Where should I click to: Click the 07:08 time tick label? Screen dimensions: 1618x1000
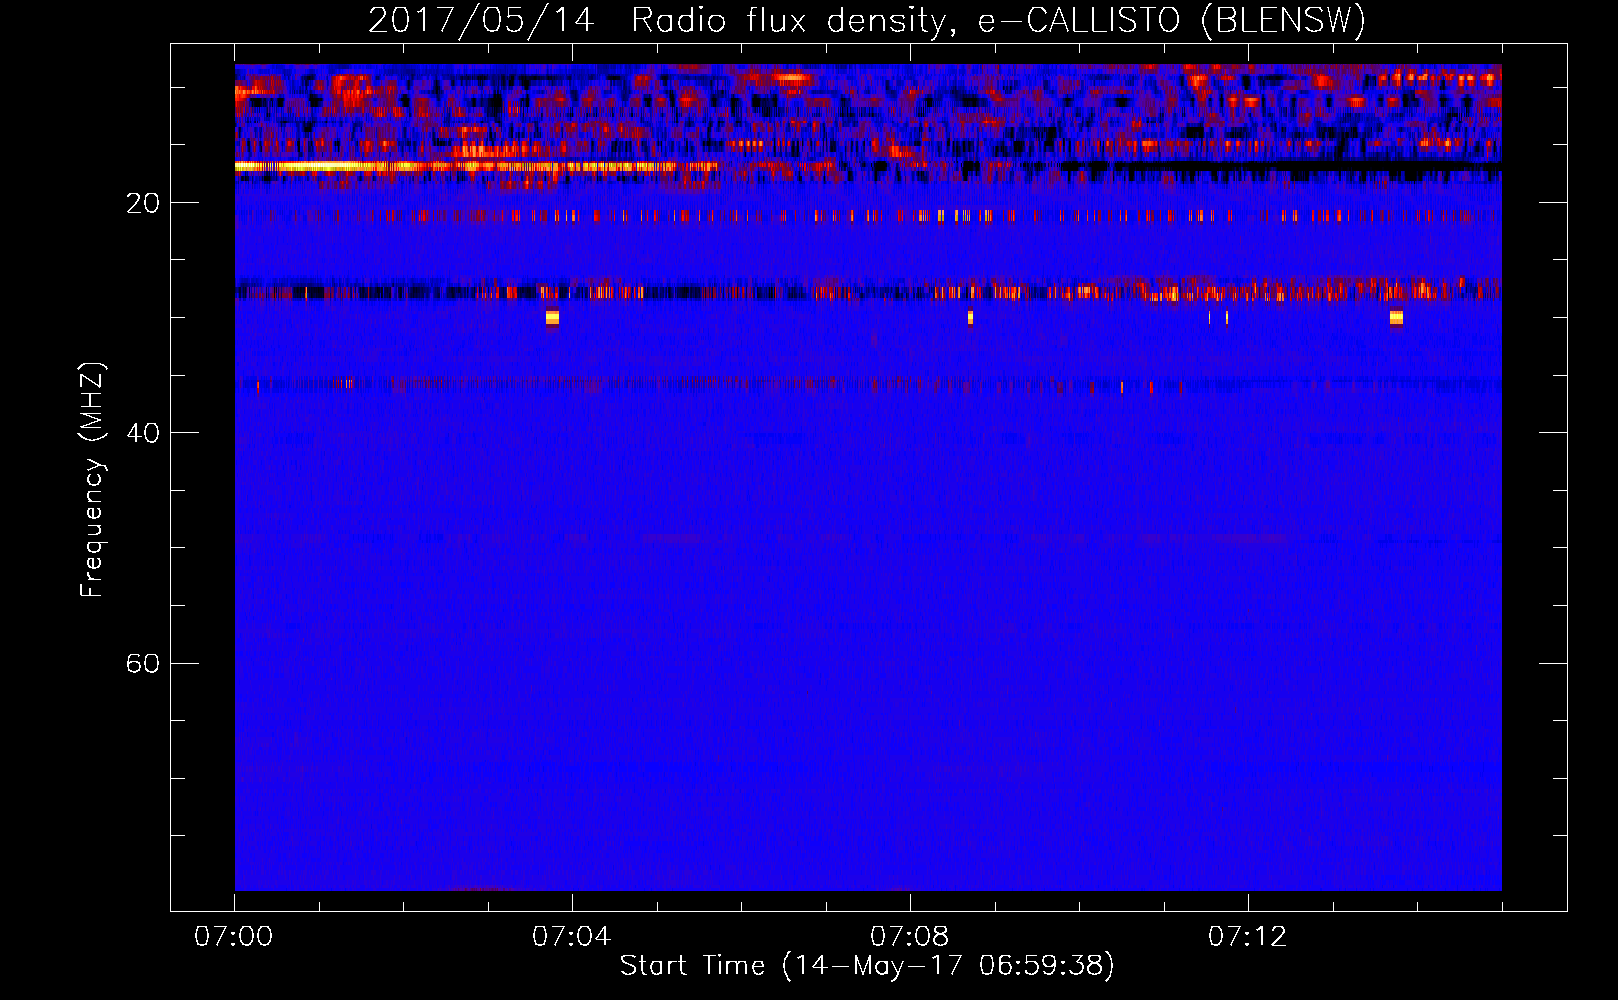[x=910, y=937]
